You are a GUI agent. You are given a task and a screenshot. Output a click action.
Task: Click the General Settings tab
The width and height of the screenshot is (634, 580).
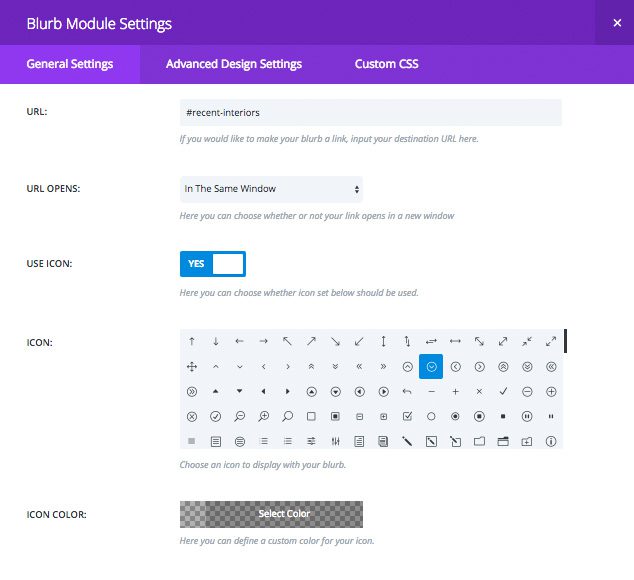[70, 64]
